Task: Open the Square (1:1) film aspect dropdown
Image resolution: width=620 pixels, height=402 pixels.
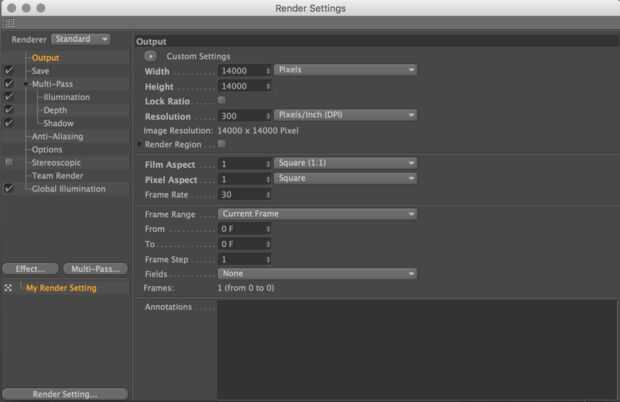Action: [x=345, y=163]
